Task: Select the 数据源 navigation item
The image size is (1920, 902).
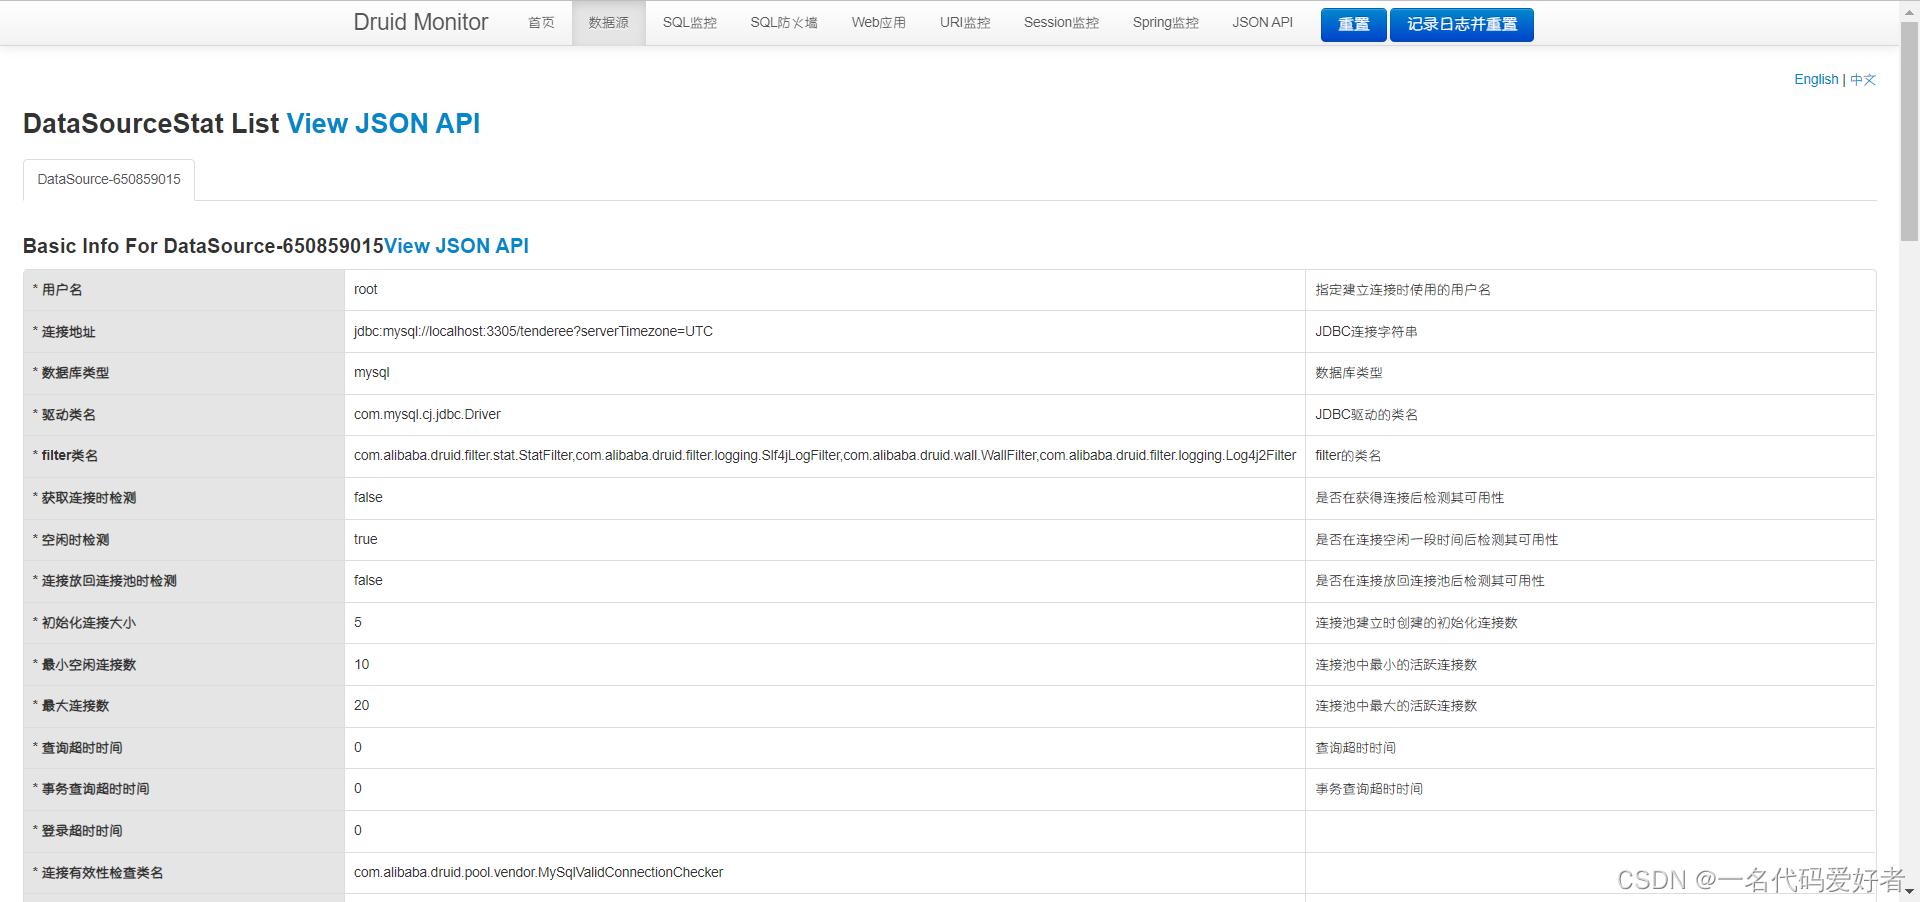Action: click(608, 22)
